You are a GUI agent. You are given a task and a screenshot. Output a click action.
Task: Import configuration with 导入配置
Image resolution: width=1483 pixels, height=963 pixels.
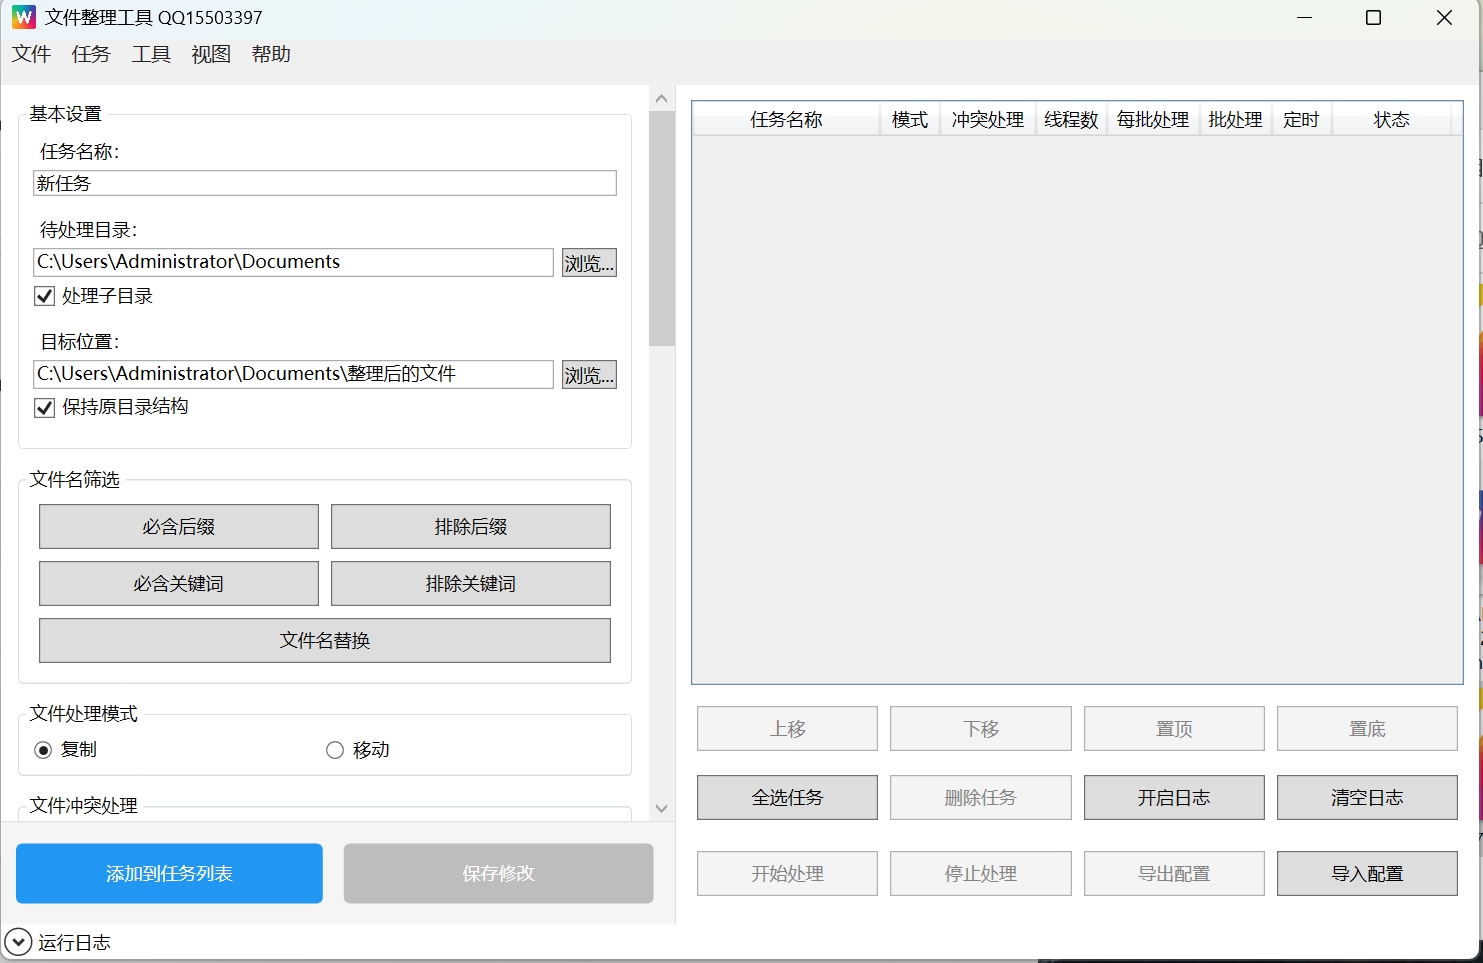click(1367, 873)
